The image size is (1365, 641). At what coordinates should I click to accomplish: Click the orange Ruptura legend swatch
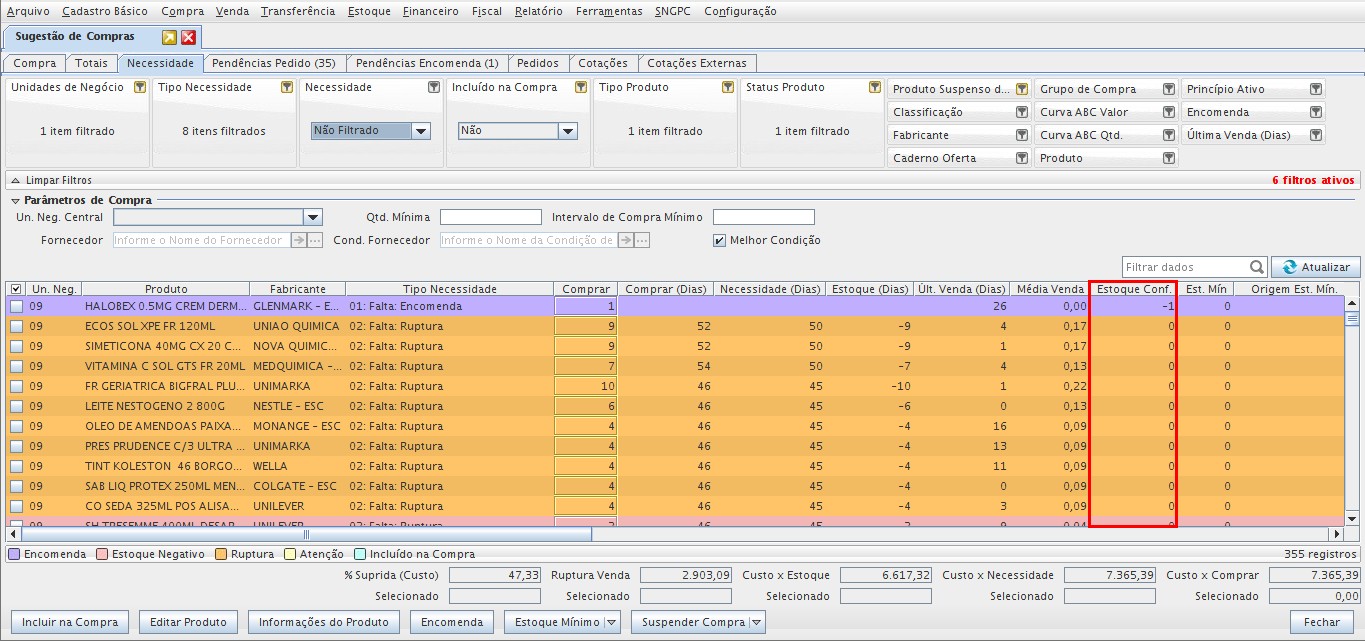pyautogui.click(x=220, y=554)
